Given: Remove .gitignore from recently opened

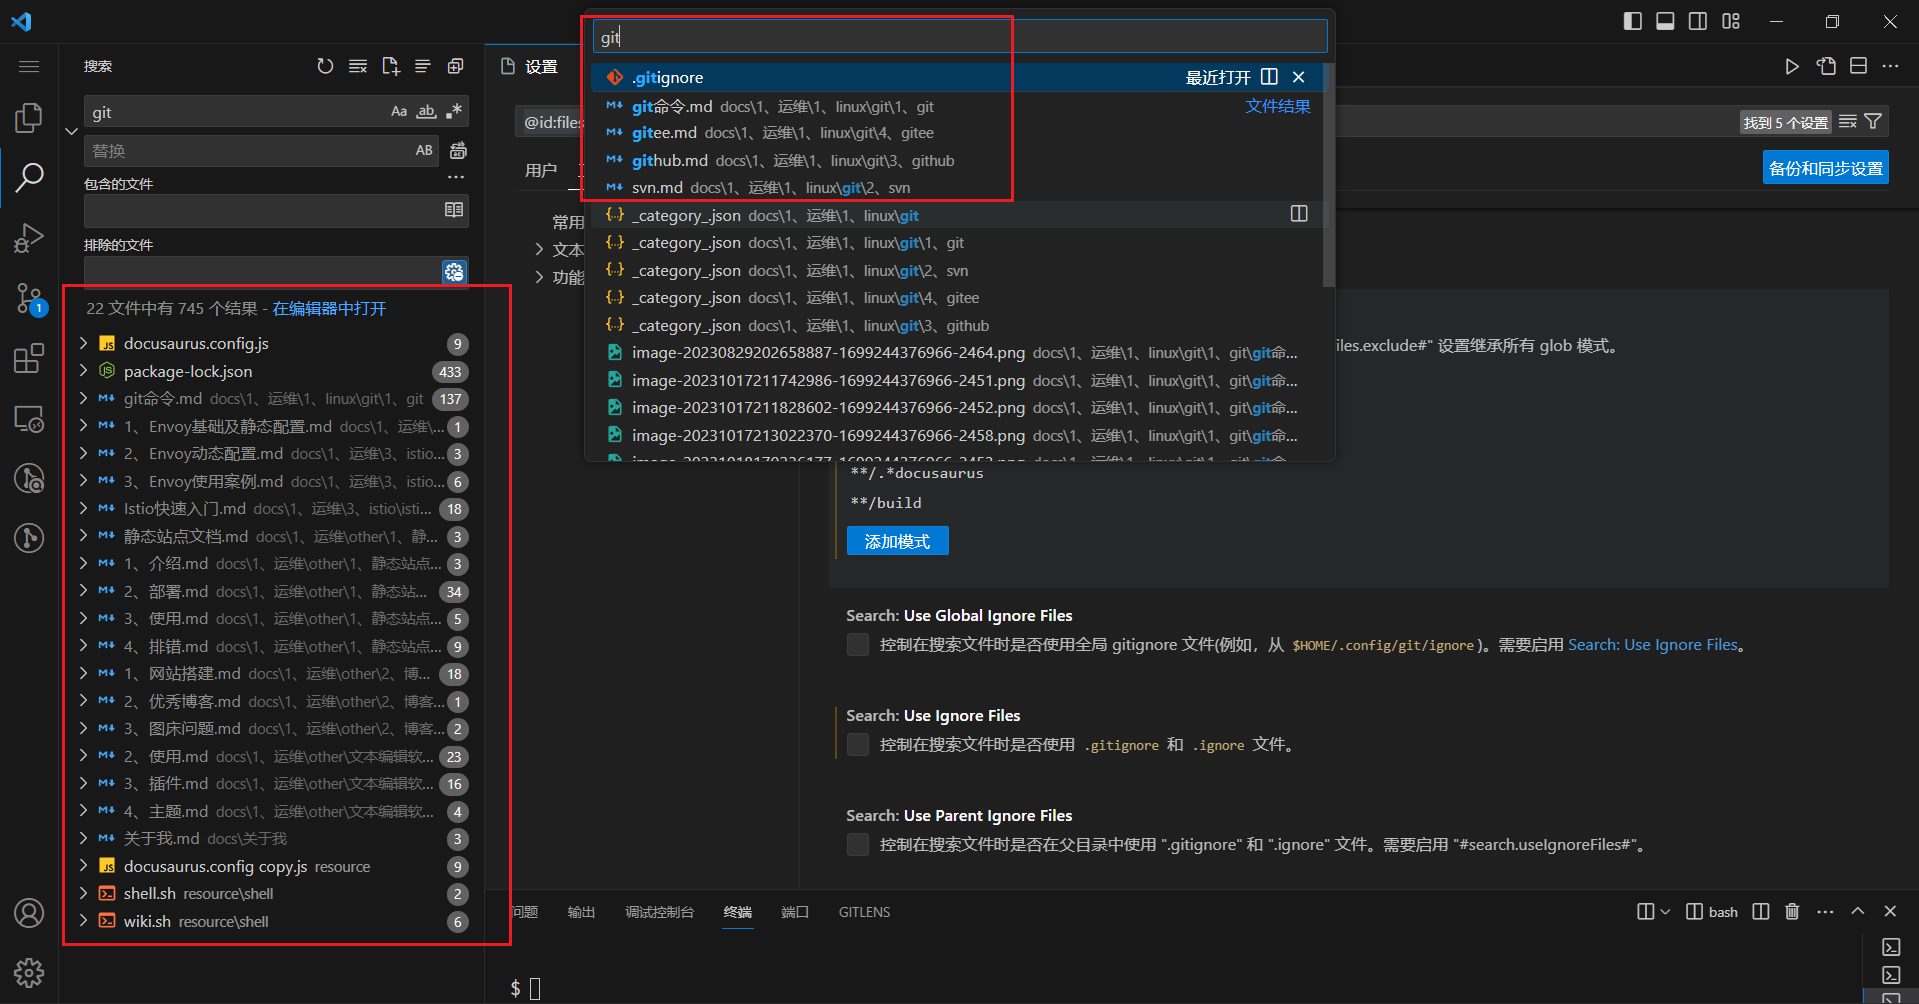Looking at the screenshot, I should (x=1298, y=77).
